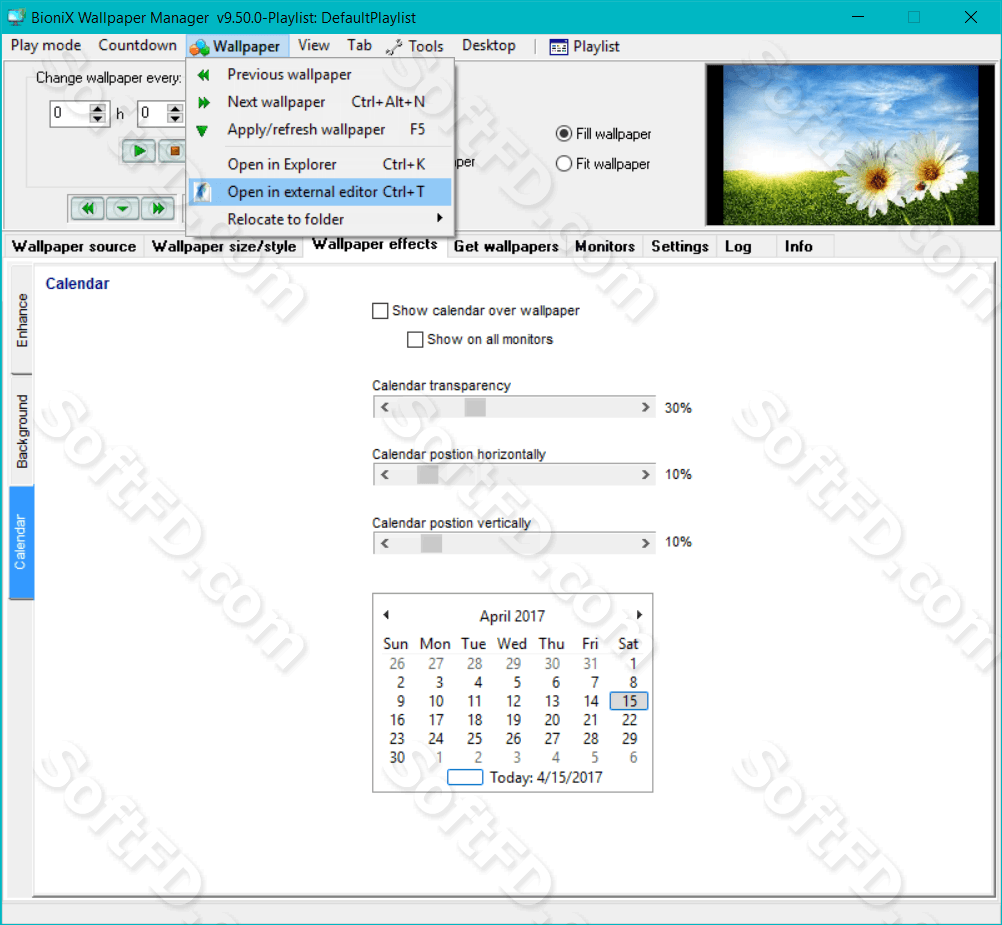The height and width of the screenshot is (925, 1002).
Task: Choose Open in Explorer menu entry
Action: pyautogui.click(x=320, y=164)
